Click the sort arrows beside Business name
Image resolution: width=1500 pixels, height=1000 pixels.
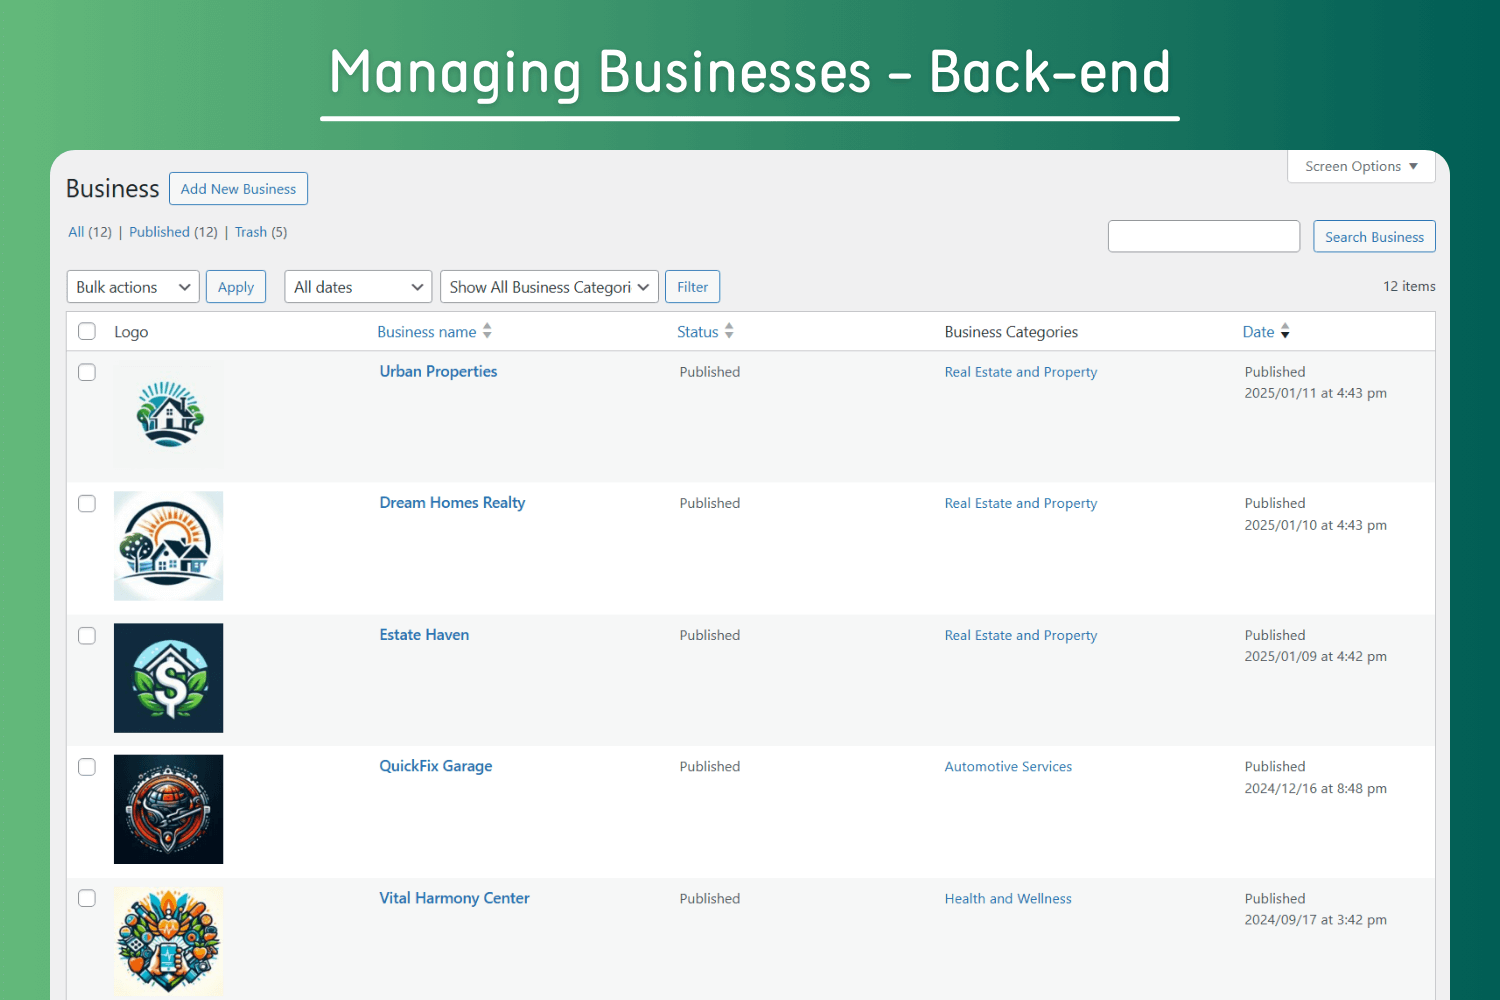coord(487,331)
